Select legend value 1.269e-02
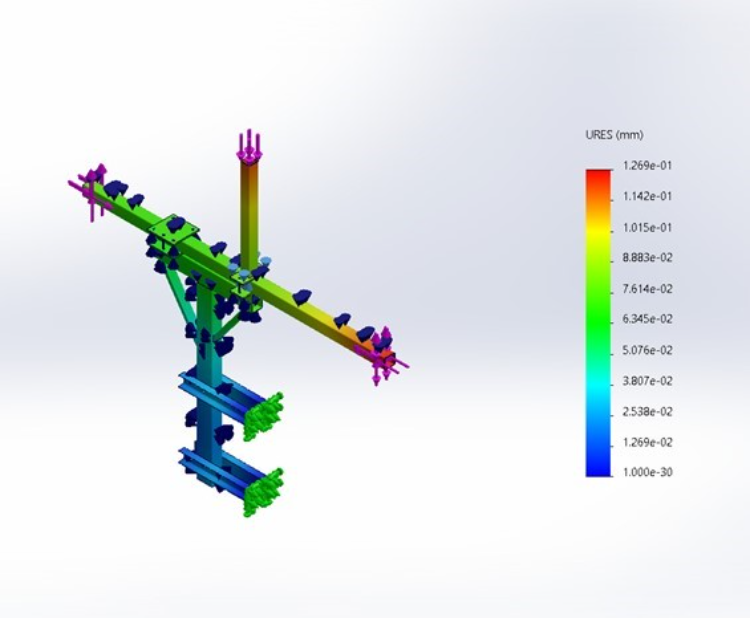Viewport: 750px width, 618px height. pos(647,442)
